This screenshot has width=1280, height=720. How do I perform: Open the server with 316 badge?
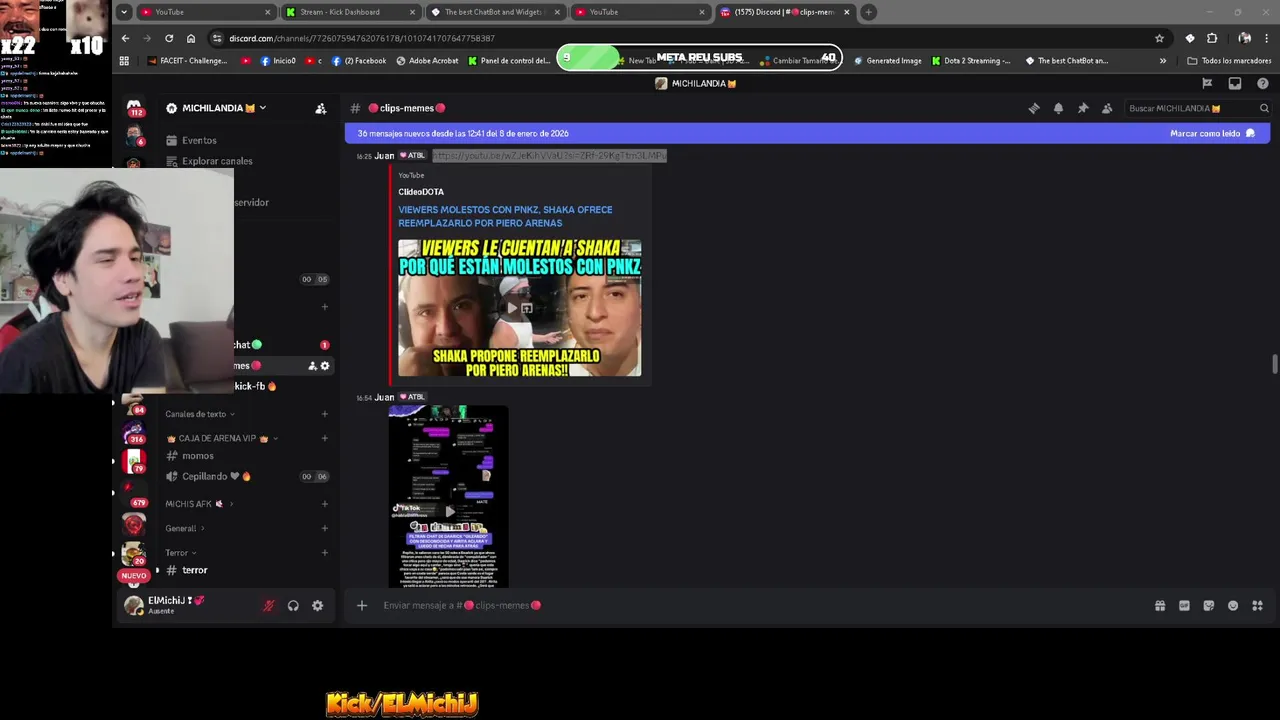click(x=134, y=433)
